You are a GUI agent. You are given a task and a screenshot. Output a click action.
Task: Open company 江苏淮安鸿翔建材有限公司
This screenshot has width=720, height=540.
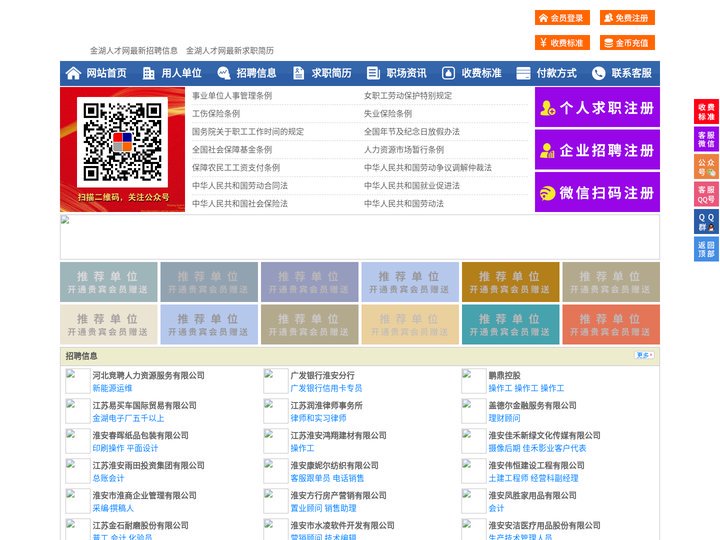pos(338,435)
